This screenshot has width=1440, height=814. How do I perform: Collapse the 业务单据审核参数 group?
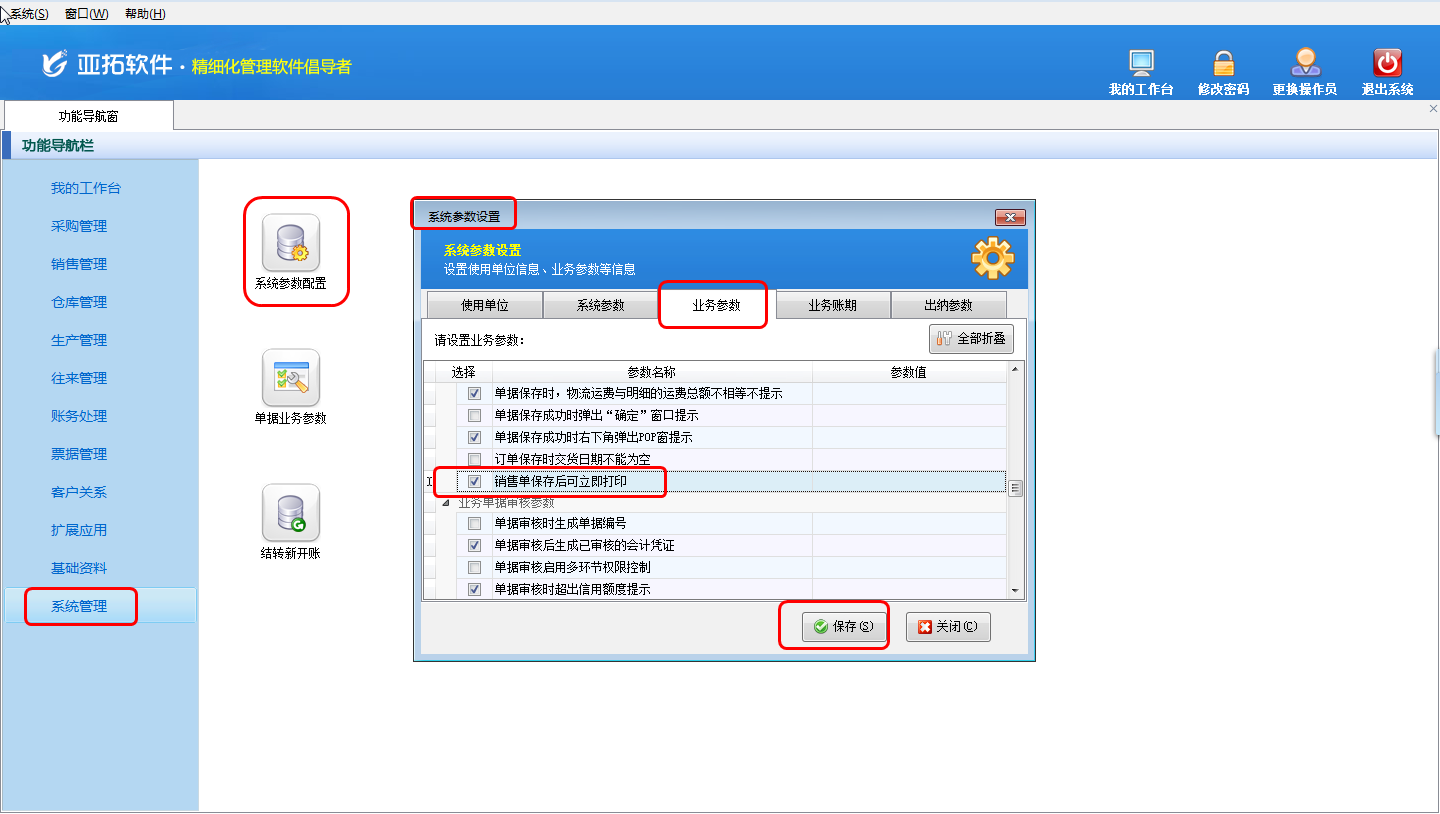point(446,504)
